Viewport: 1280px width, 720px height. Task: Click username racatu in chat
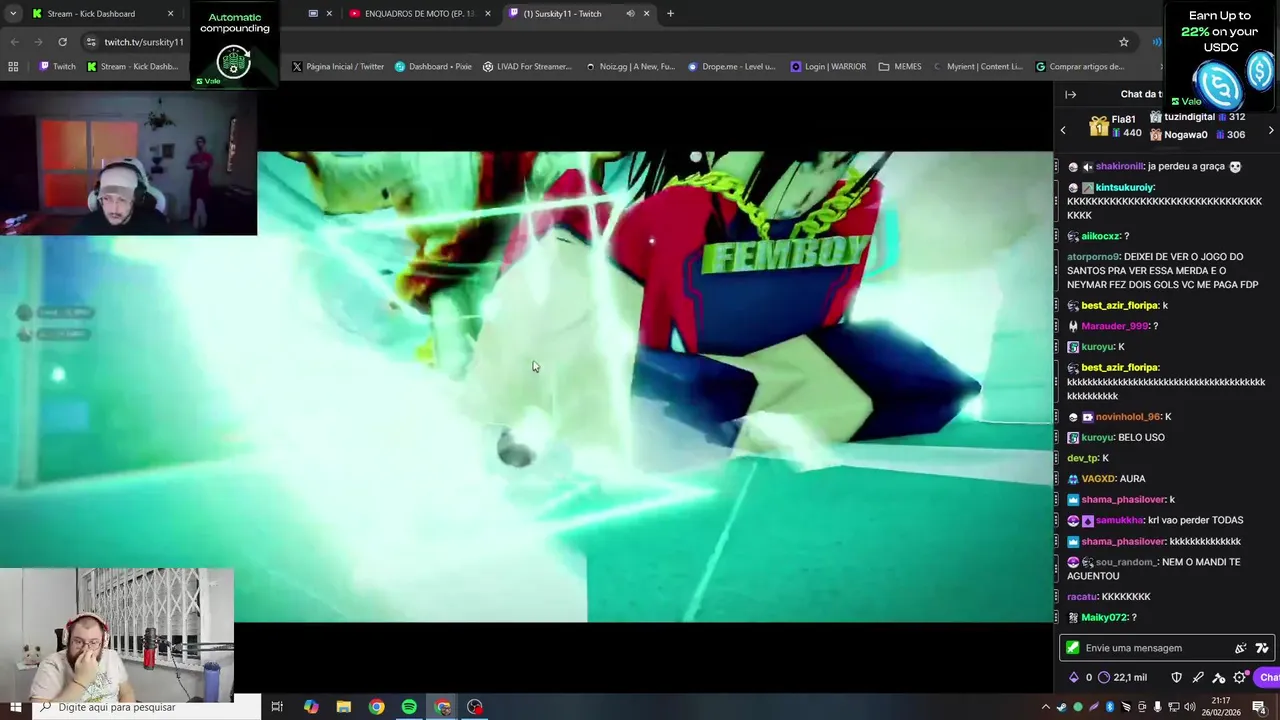[x=1081, y=597]
